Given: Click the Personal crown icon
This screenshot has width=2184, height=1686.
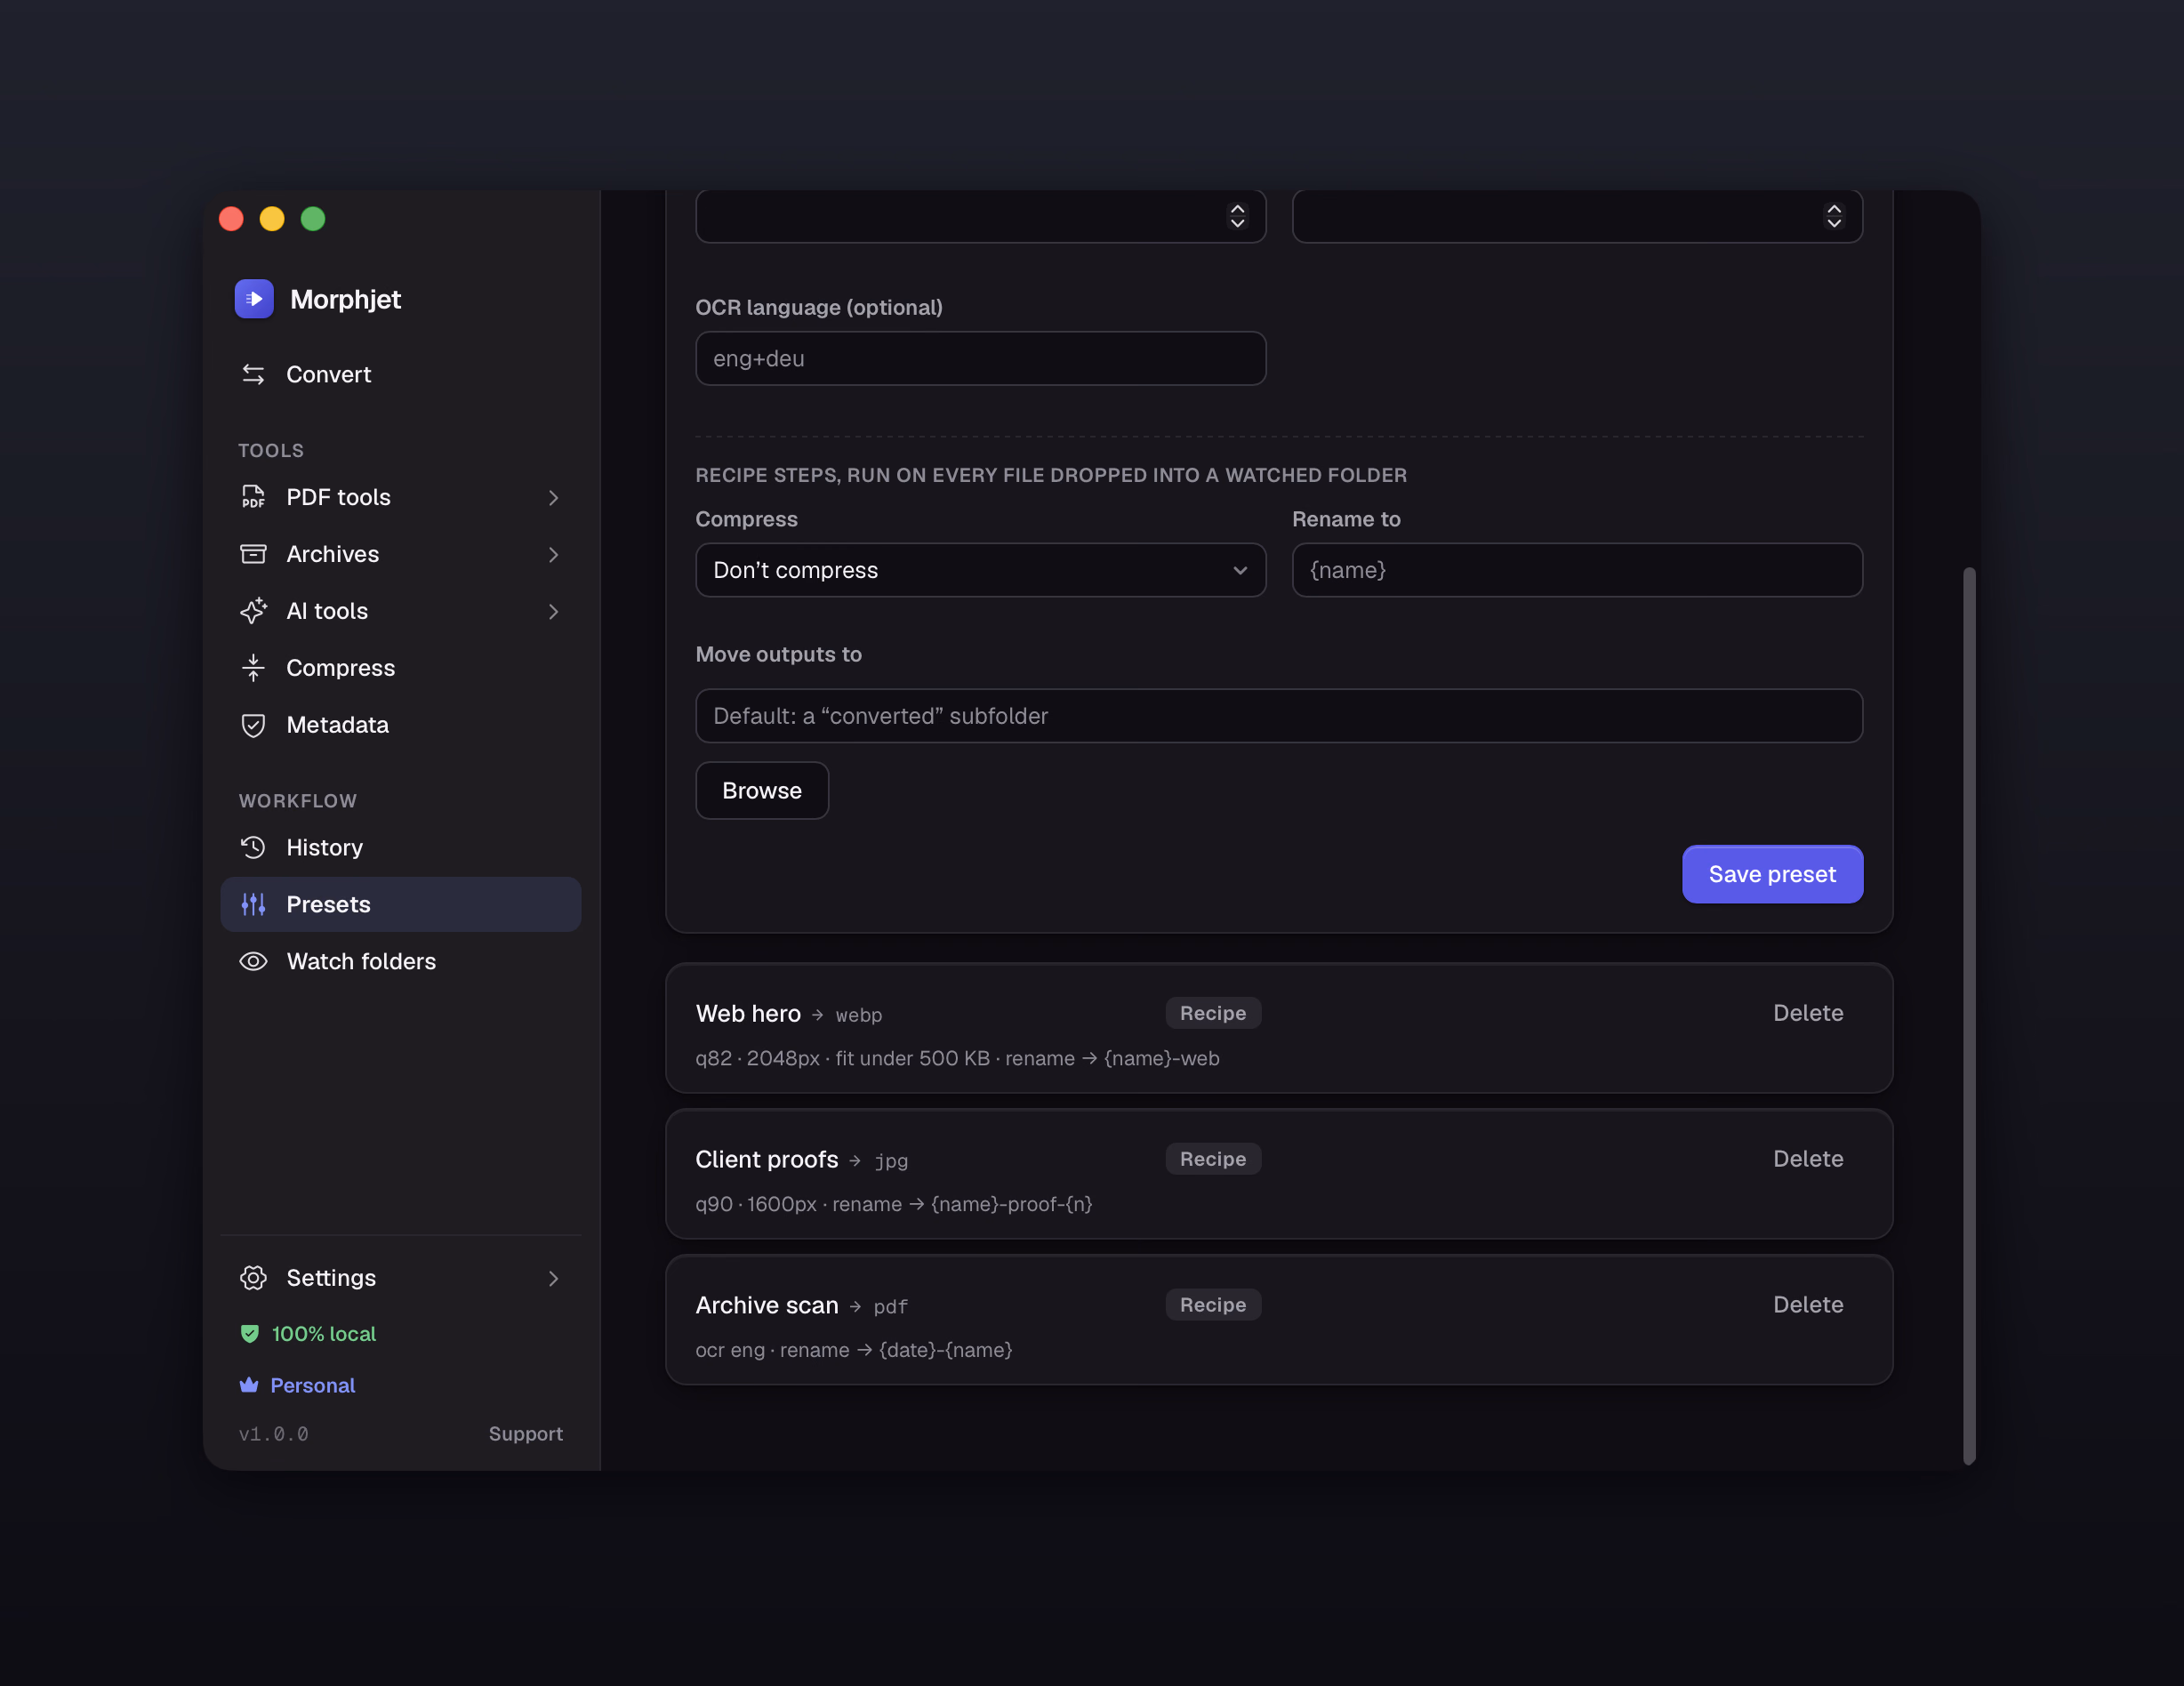Looking at the screenshot, I should [249, 1385].
